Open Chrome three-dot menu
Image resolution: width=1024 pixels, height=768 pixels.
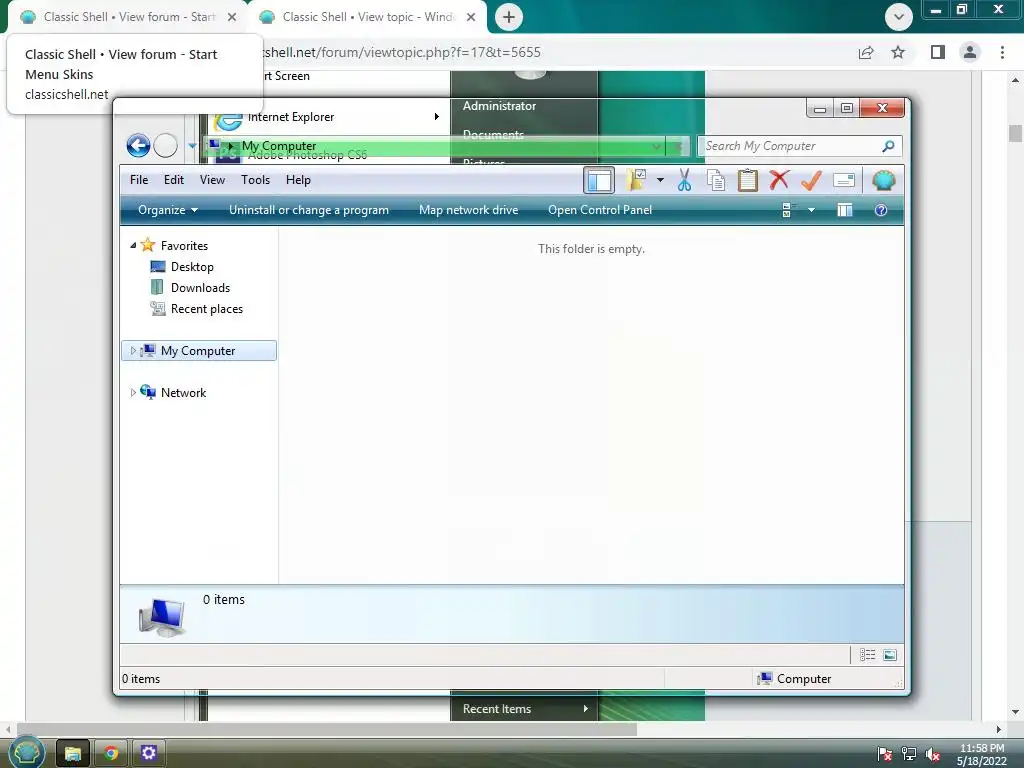(1002, 52)
